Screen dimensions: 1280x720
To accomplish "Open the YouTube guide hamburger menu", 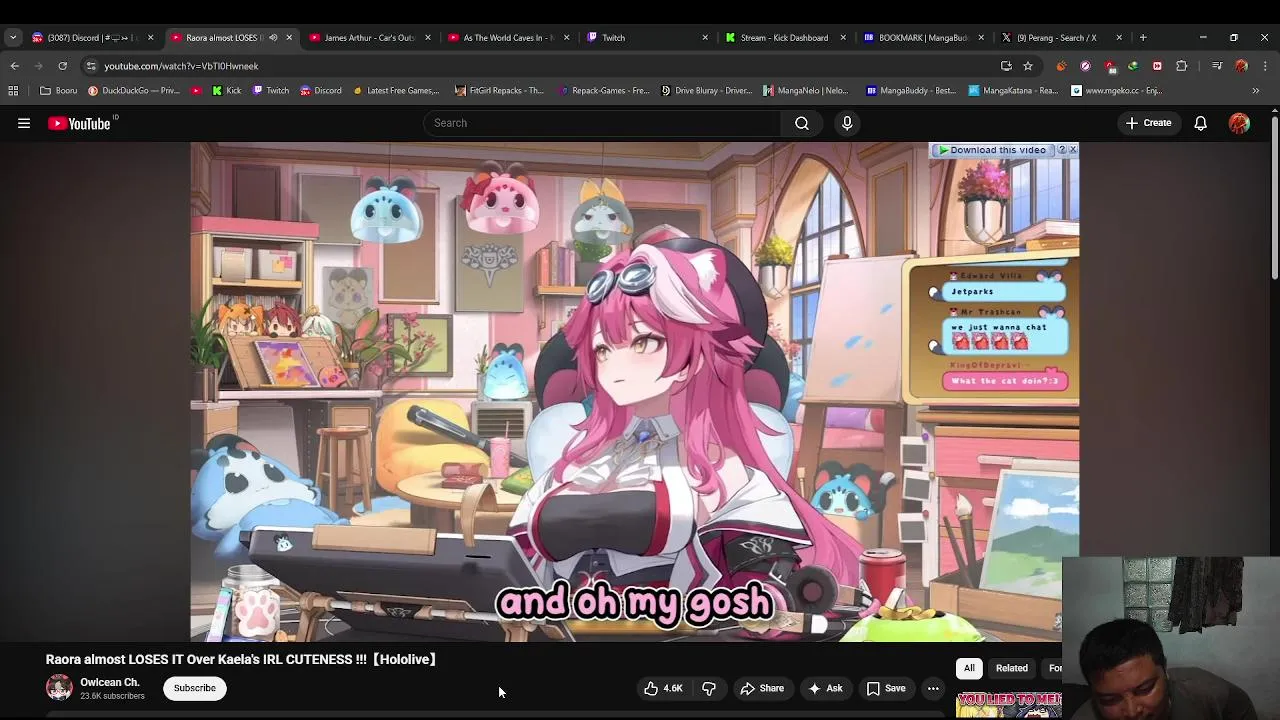I will (24, 123).
